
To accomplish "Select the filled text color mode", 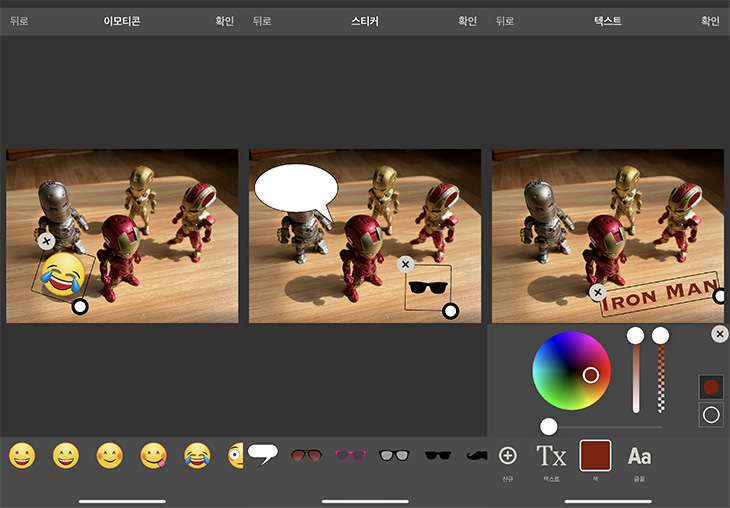I will 711,387.
